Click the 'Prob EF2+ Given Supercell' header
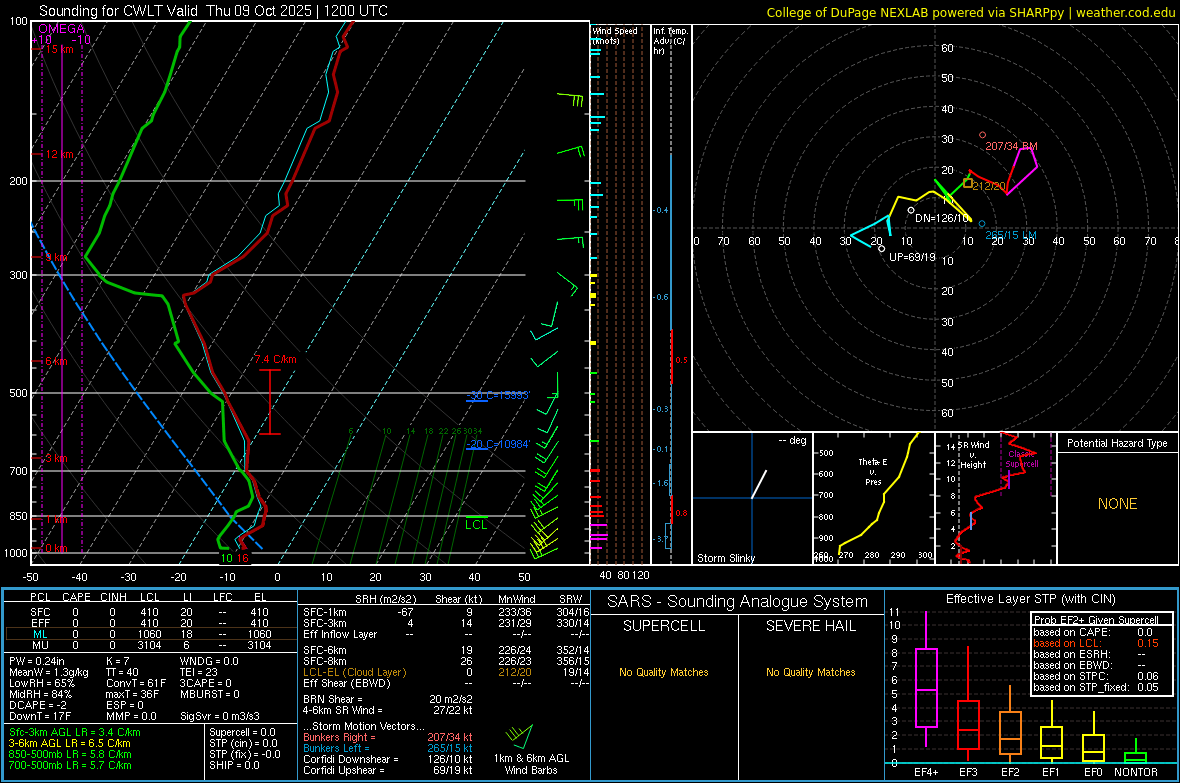The image size is (1180, 783). coord(1096,620)
